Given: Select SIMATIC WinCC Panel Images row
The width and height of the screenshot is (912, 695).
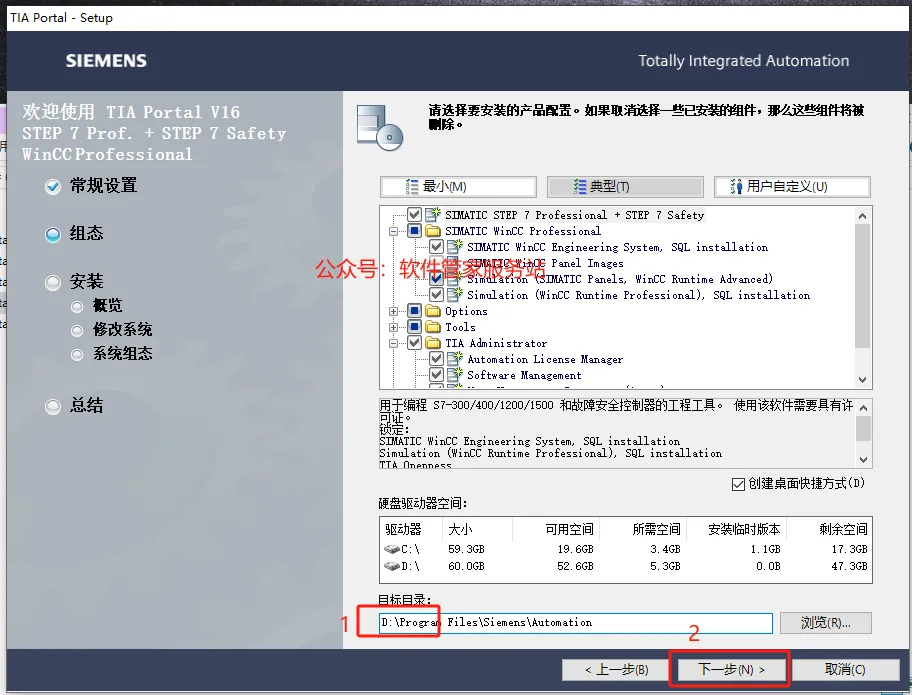Looking at the screenshot, I should 546,263.
